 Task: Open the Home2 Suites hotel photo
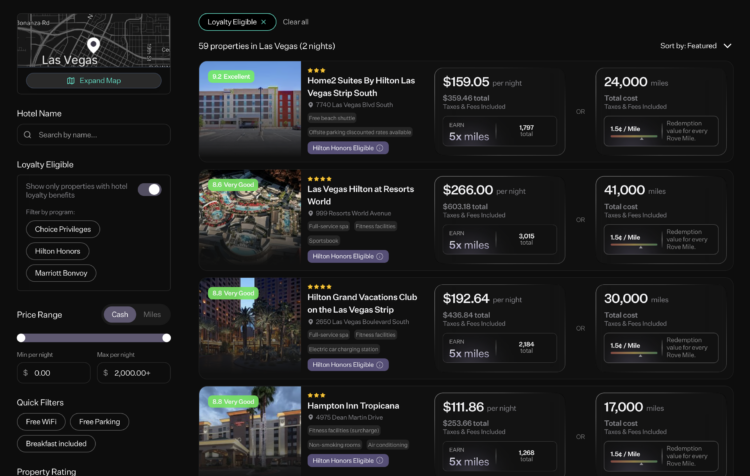coord(250,111)
